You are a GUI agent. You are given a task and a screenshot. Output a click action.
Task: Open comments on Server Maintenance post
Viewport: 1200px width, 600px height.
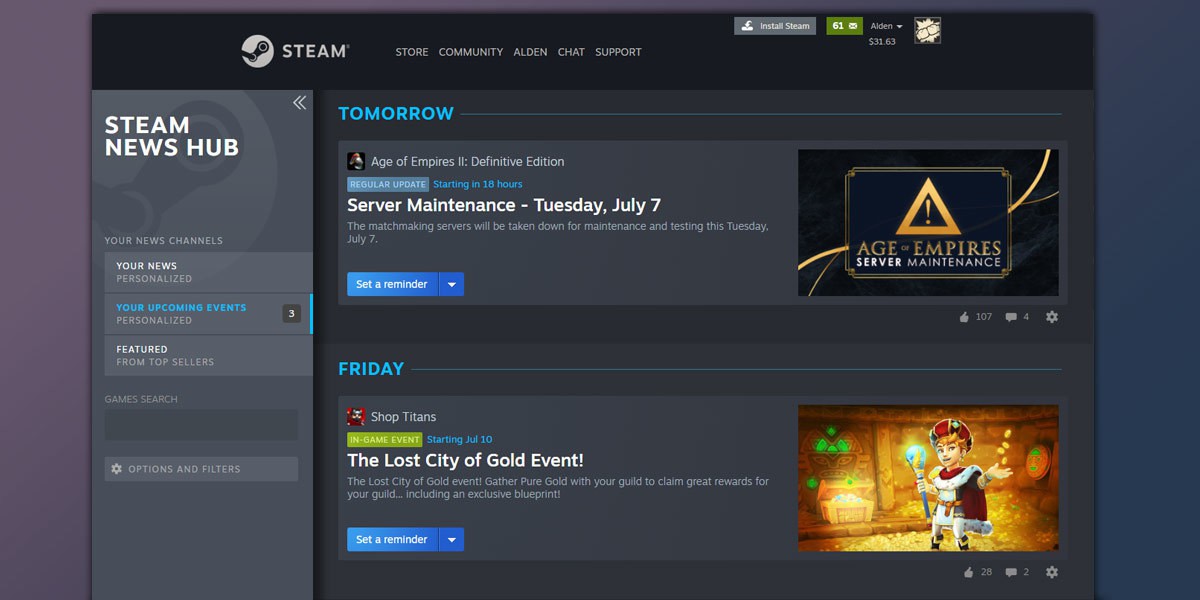click(1011, 317)
